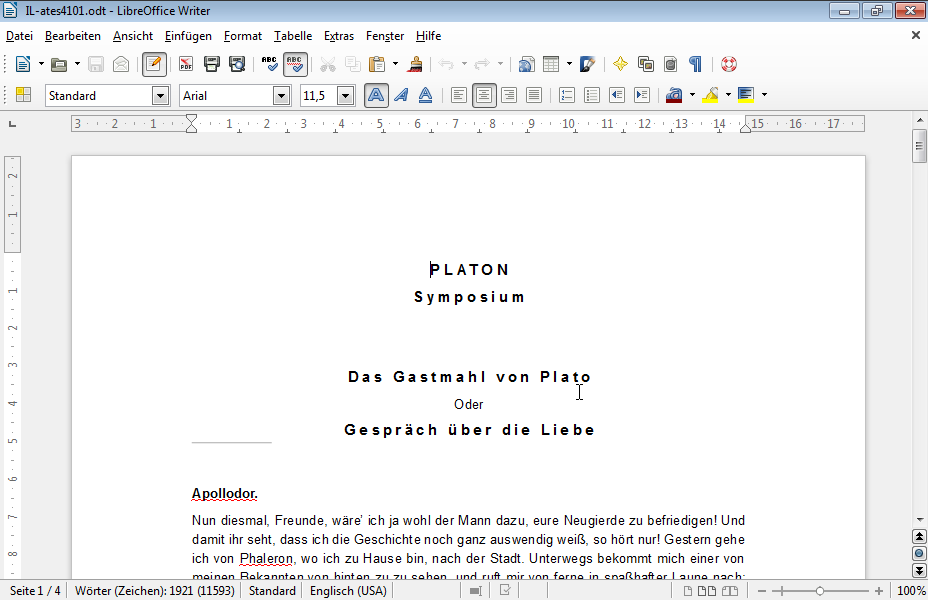928x600 pixels.
Task: Insert Hyperlink icon in toolbar
Action: coord(526,64)
